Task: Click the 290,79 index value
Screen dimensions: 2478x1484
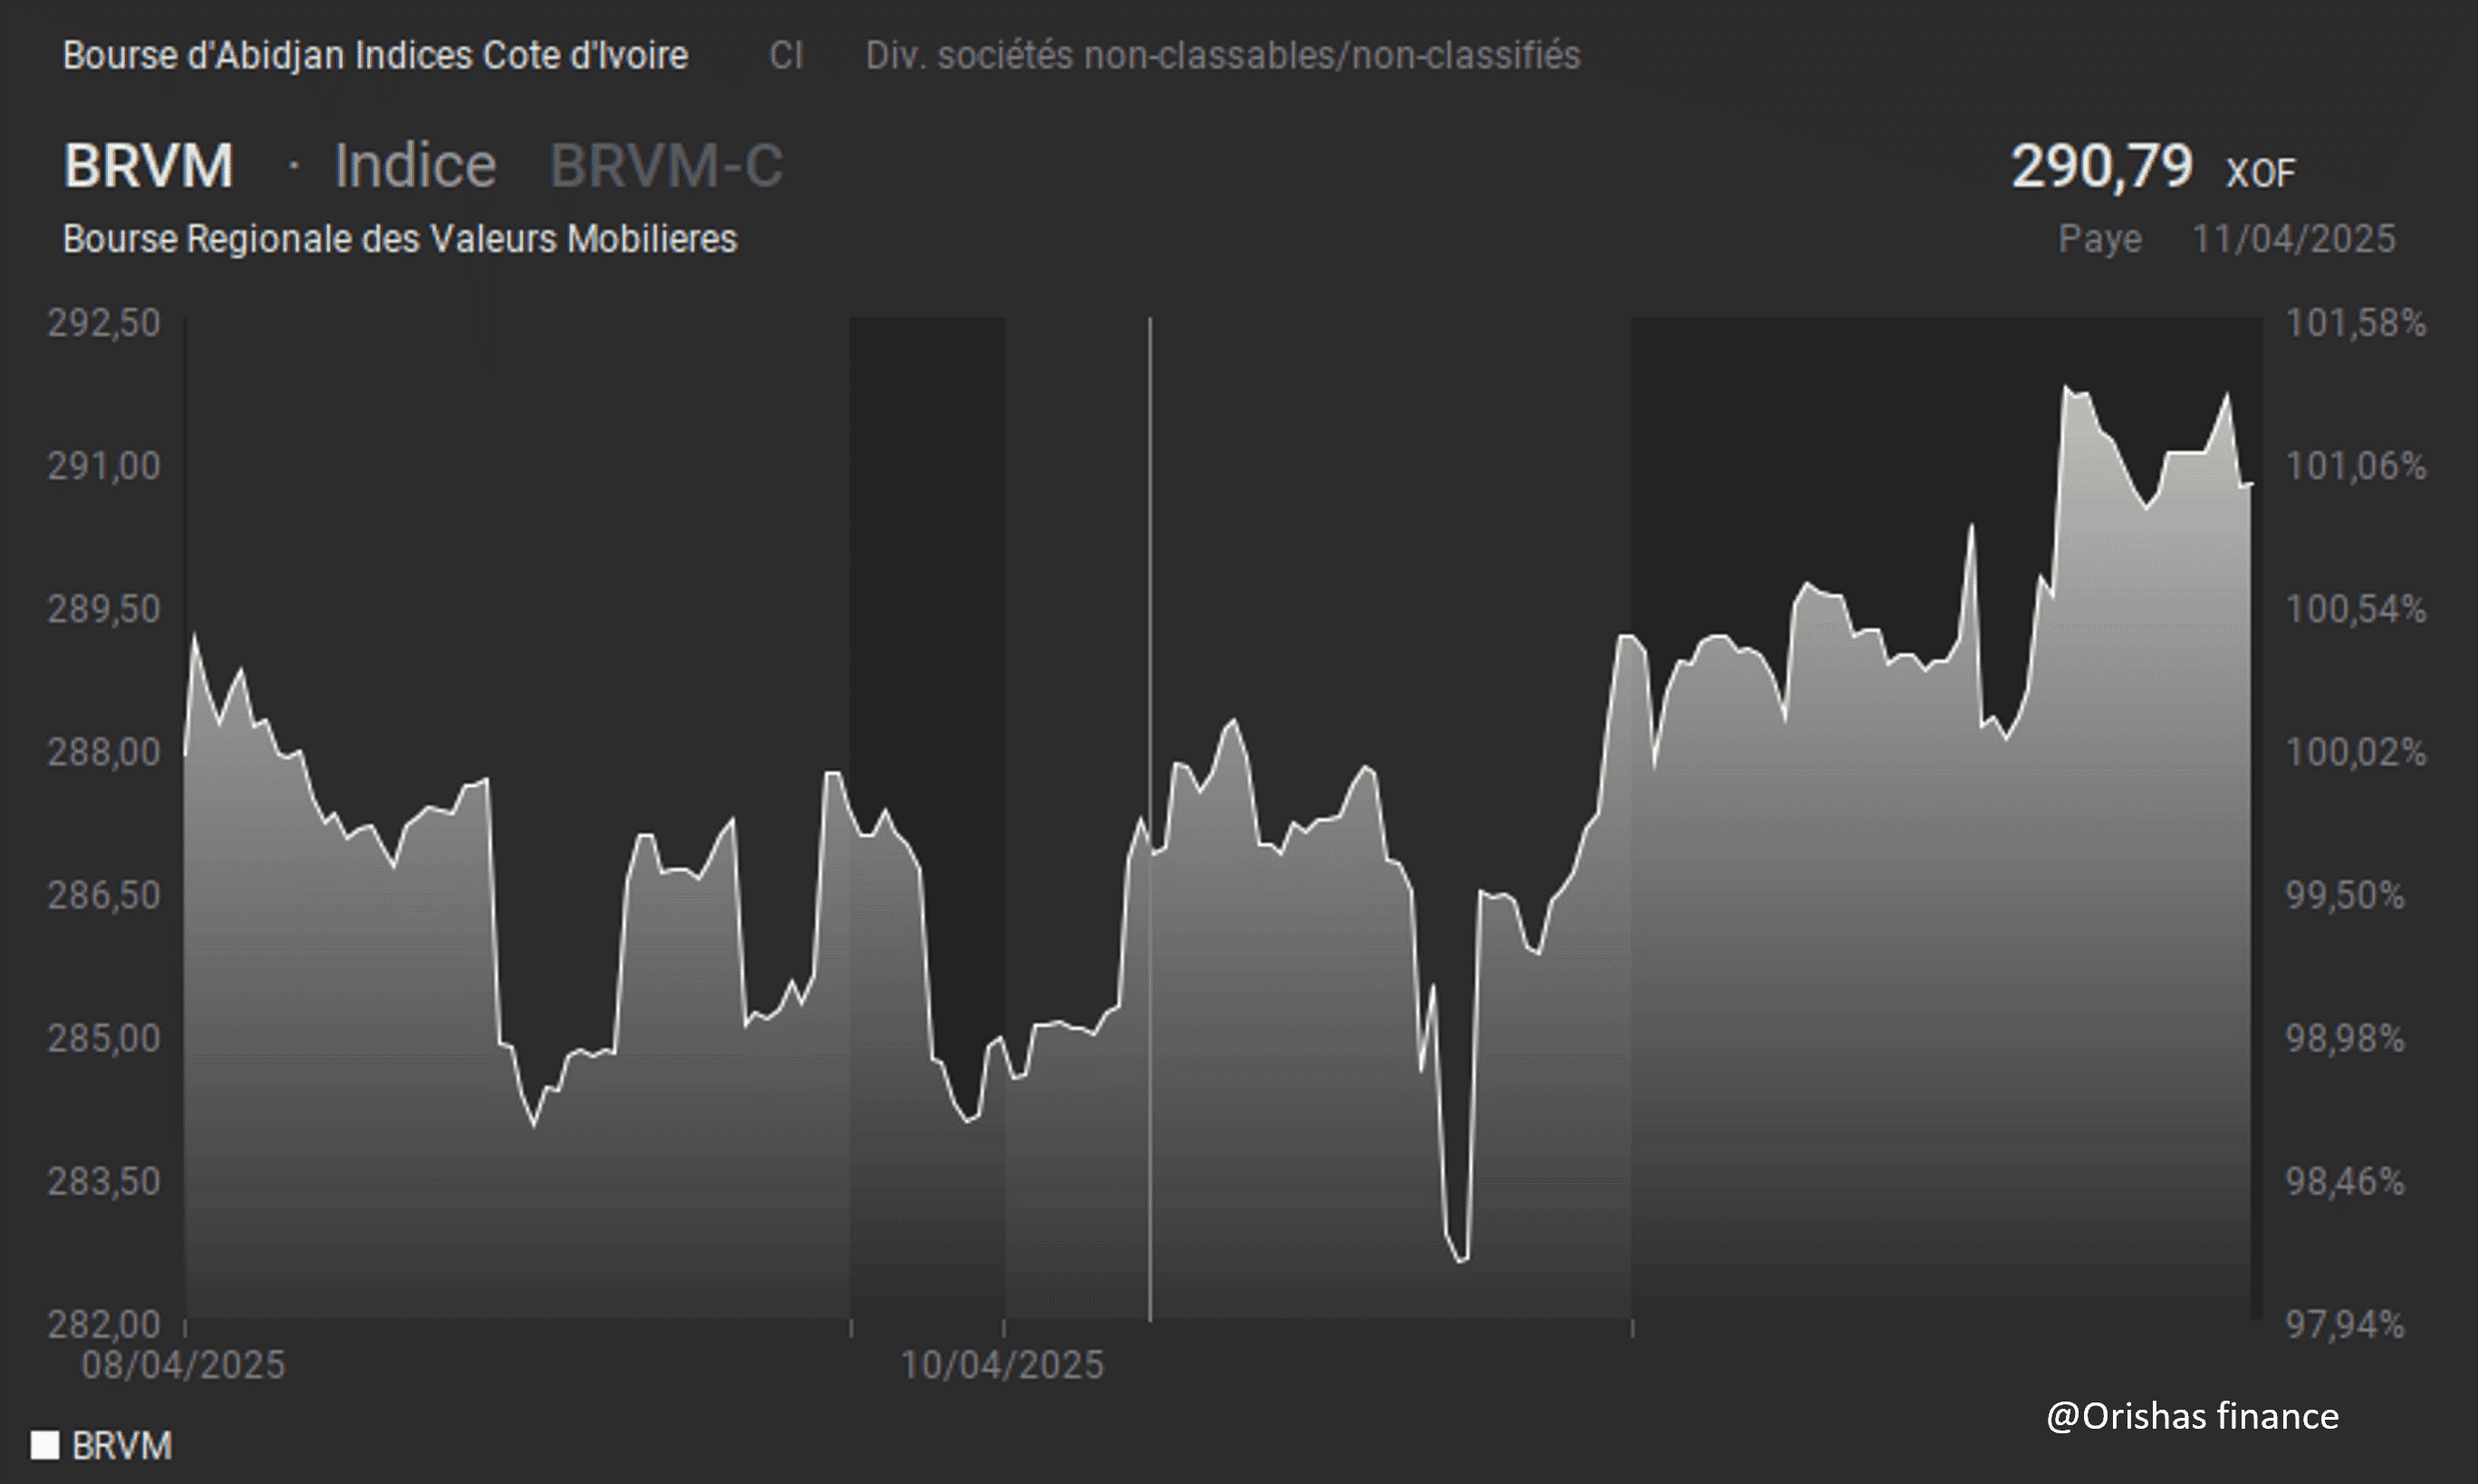Action: tap(2102, 165)
